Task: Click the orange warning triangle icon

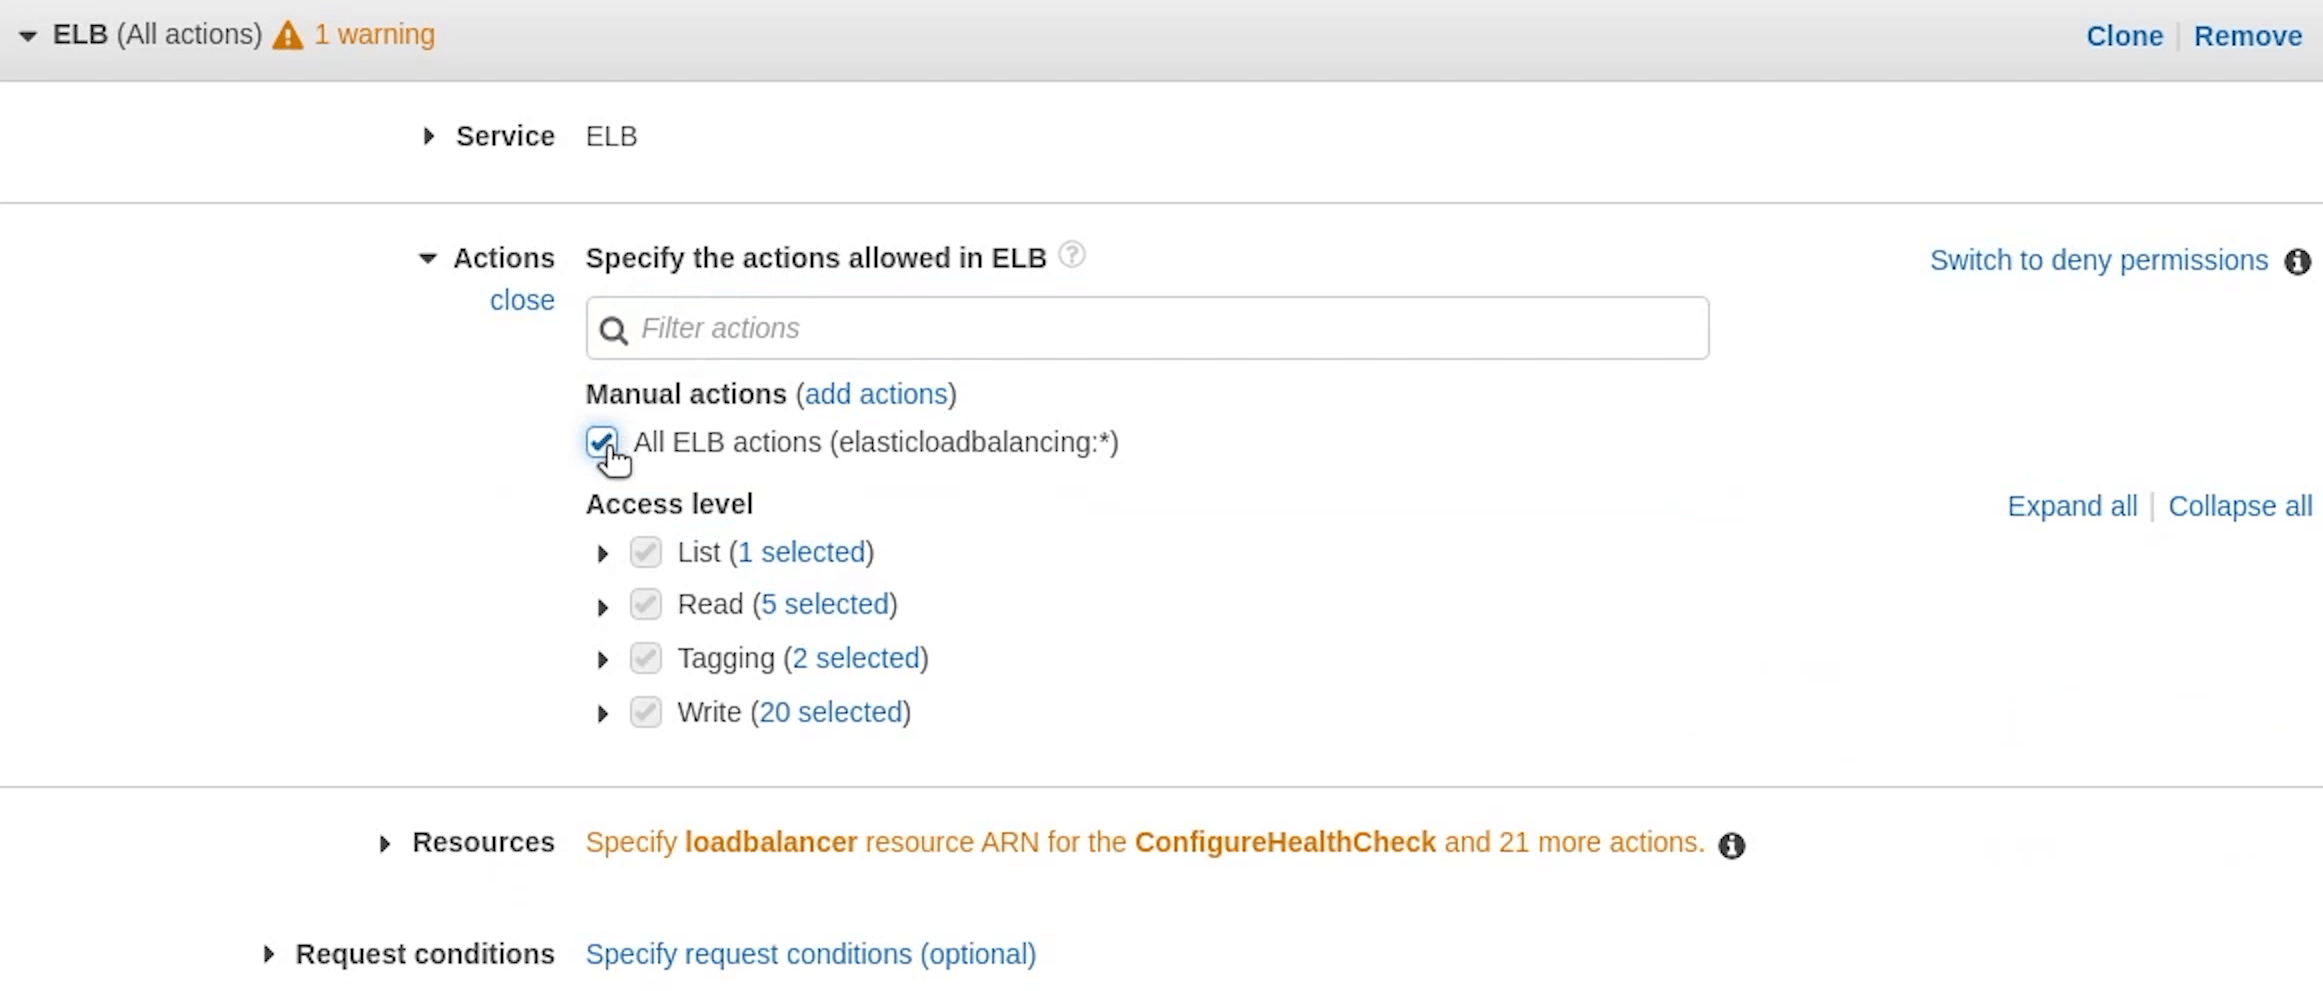Action: click(x=287, y=36)
